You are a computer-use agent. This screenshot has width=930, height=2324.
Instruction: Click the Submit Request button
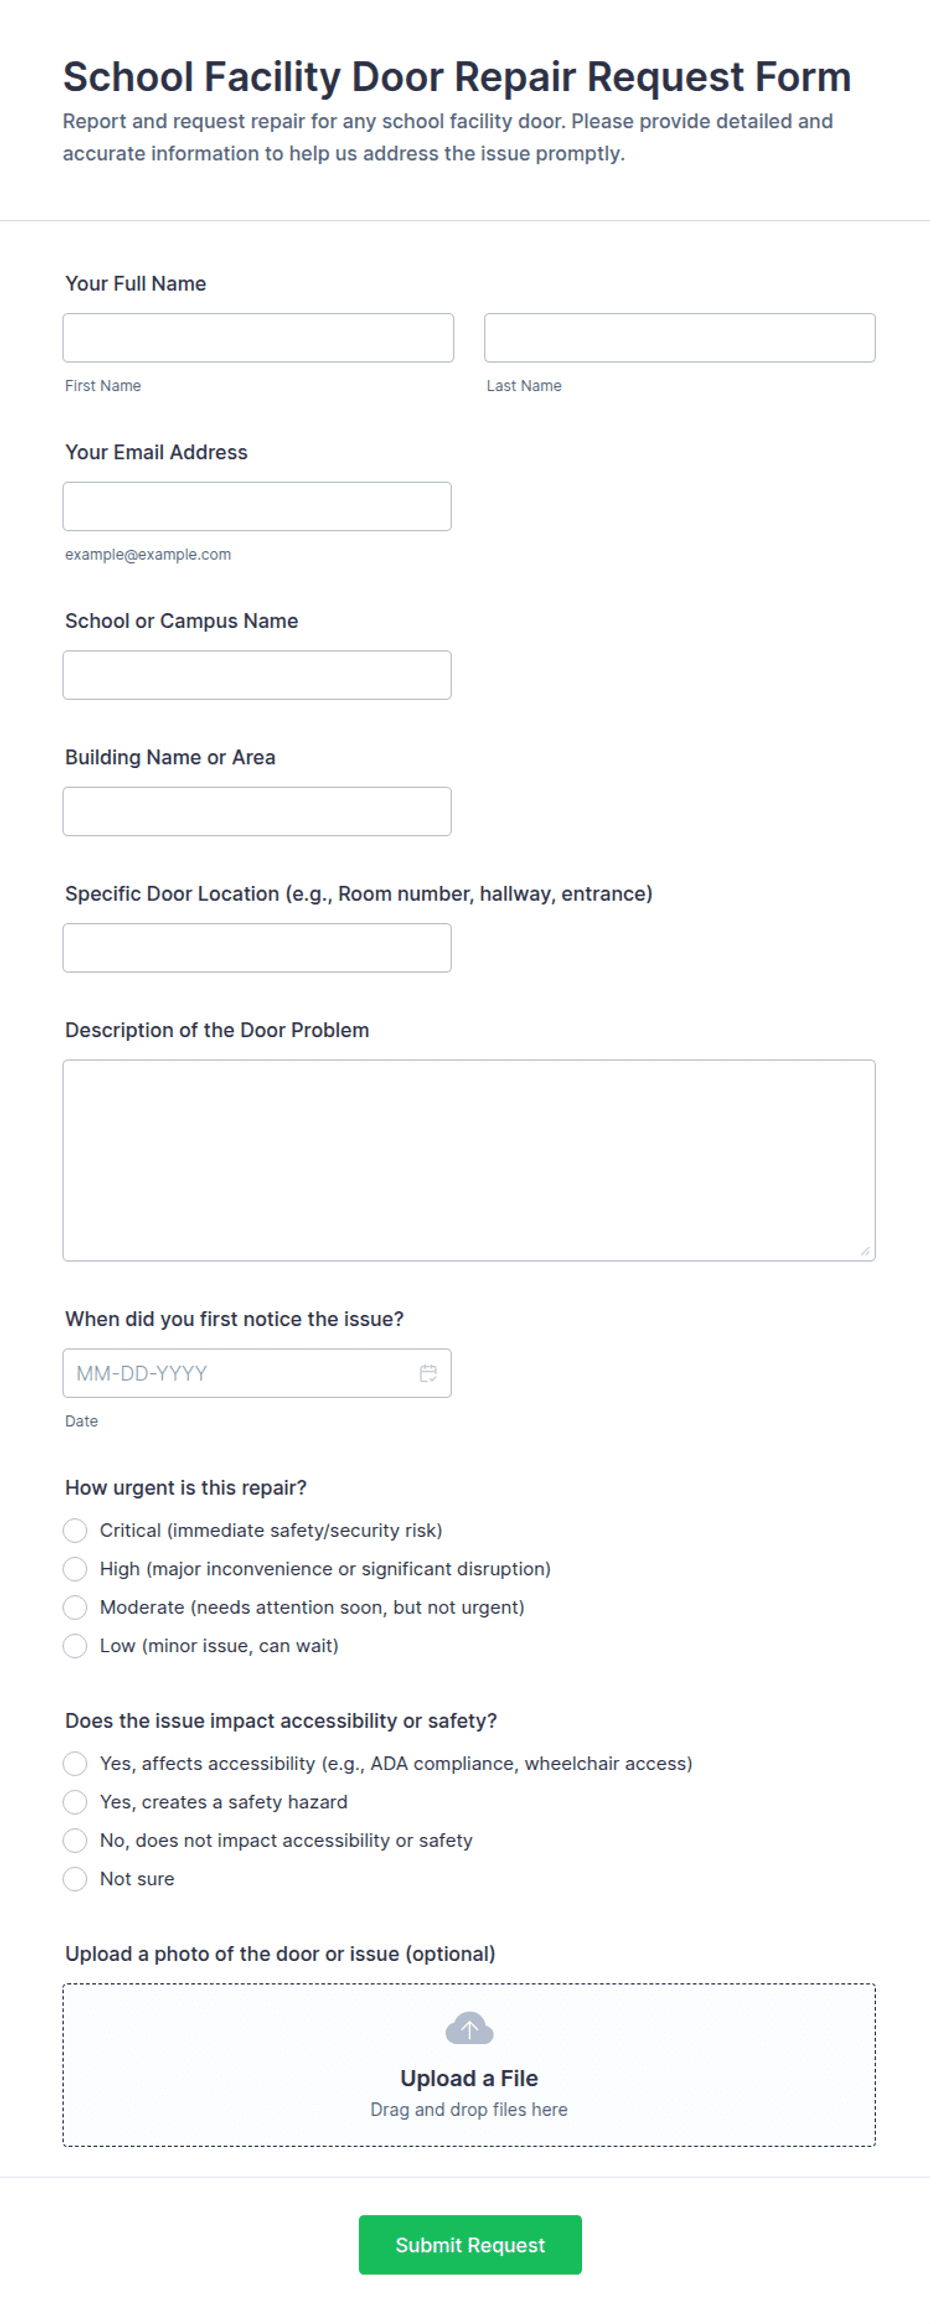[470, 2245]
